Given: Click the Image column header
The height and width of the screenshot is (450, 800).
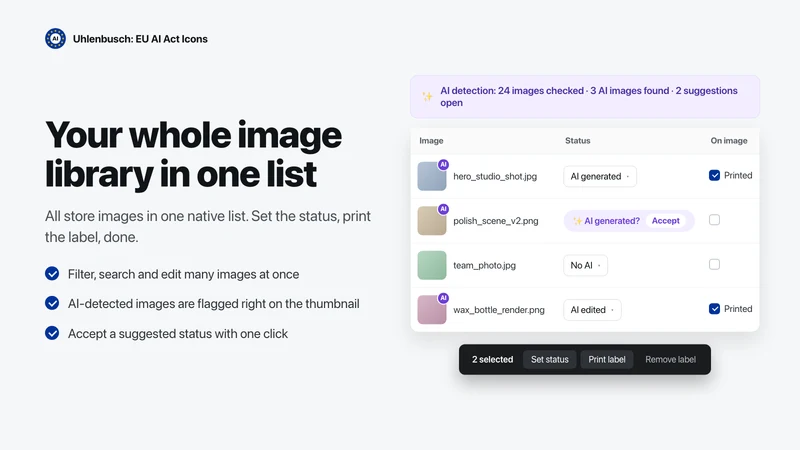Looking at the screenshot, I should 431,141.
